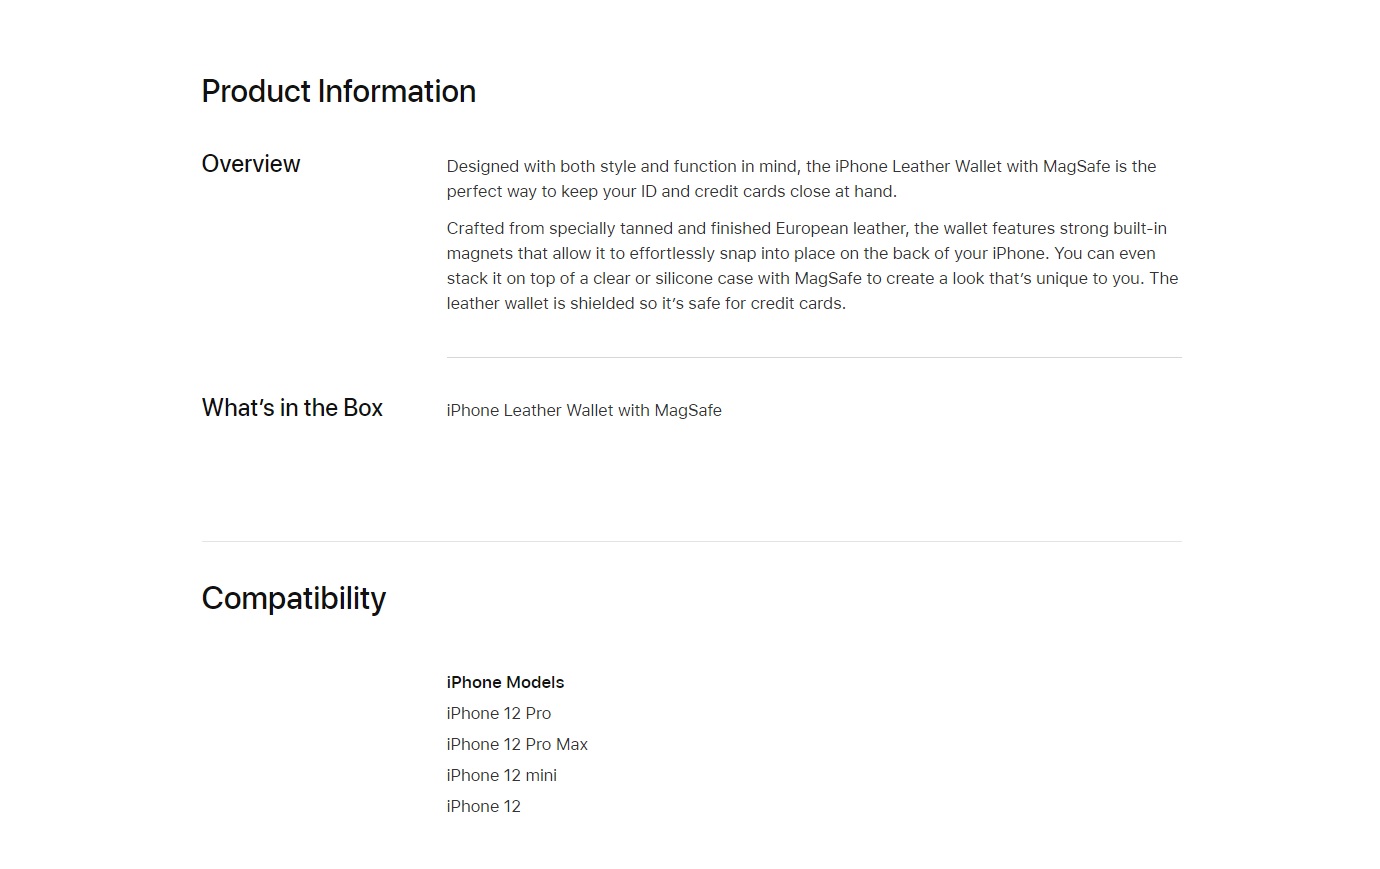Click the line starting "Crafted from specially tanned"
Screen dimensions: 1380x869
point(807,228)
